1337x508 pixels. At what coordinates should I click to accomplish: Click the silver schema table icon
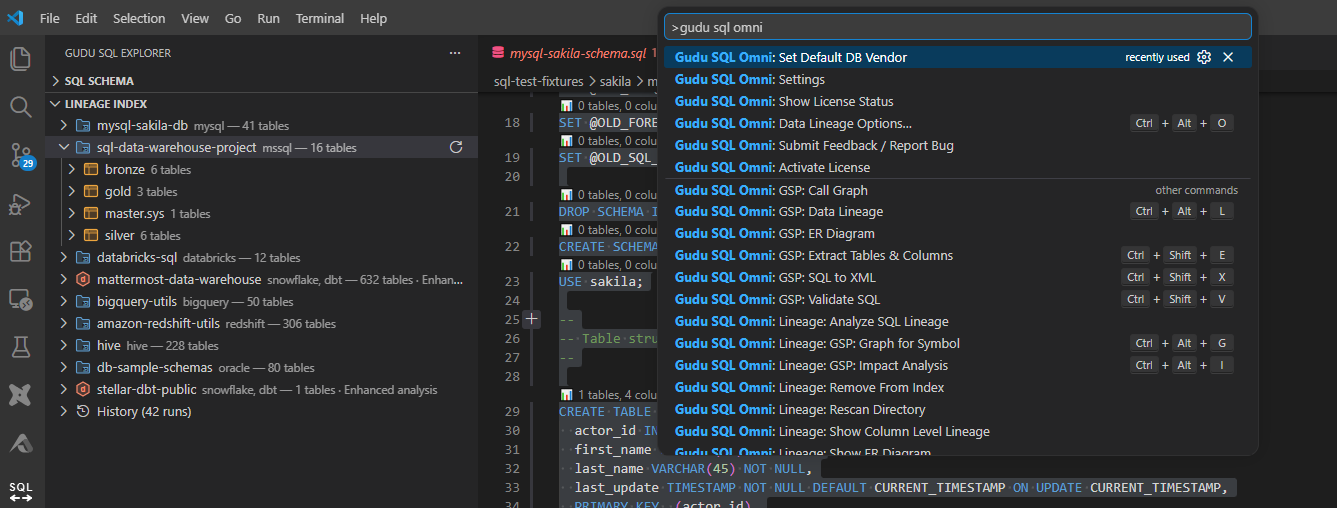(91, 235)
